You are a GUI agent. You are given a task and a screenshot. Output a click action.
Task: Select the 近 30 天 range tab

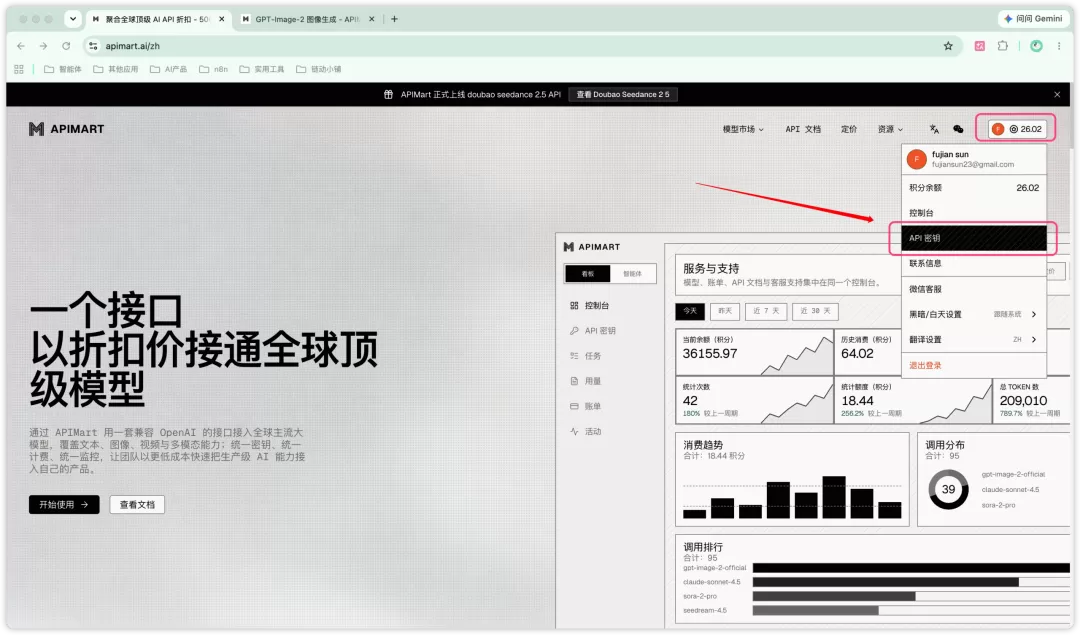click(x=816, y=311)
